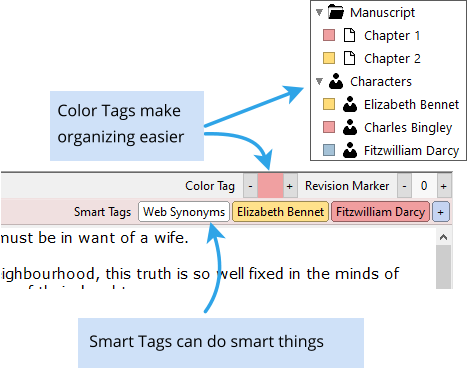The height and width of the screenshot is (368, 467).
Task: Collapse the Manuscript tree node
Action: [319, 13]
